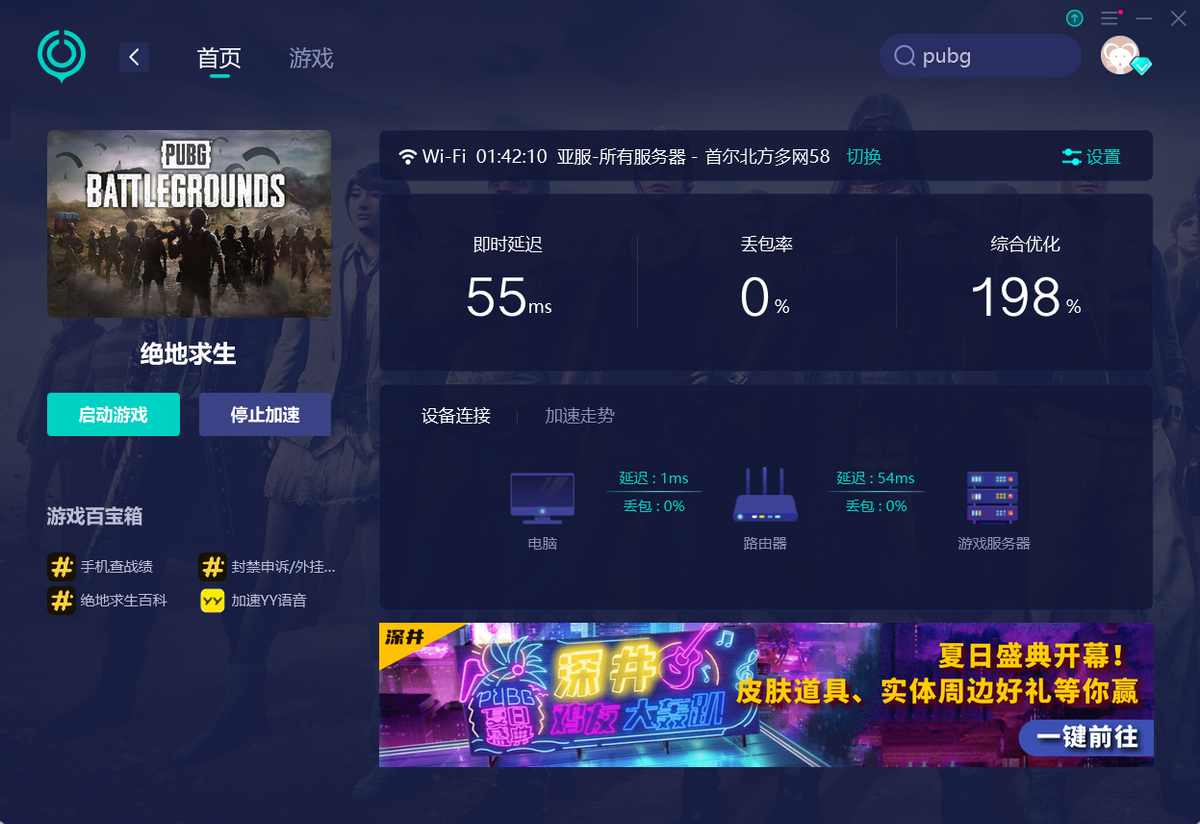Click the 加速YY语音 icon

[212, 601]
